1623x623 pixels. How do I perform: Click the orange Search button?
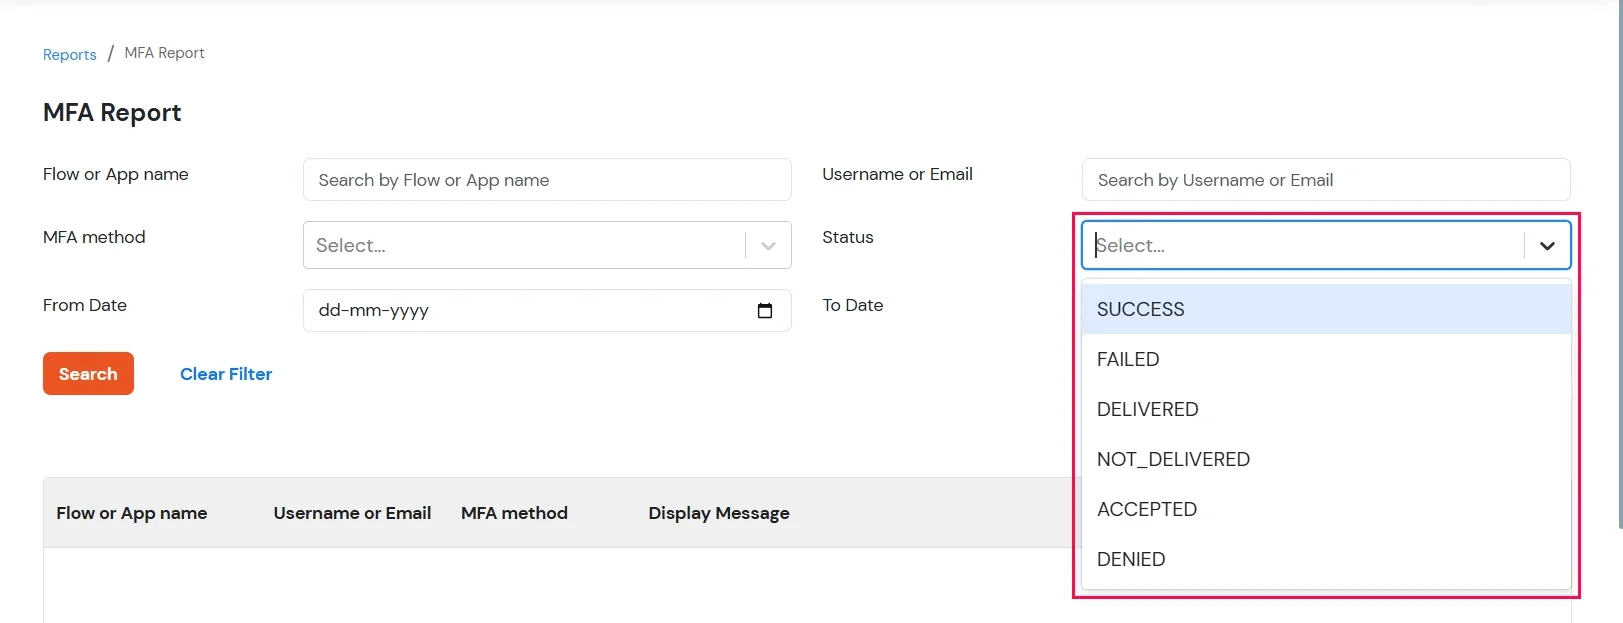click(88, 373)
